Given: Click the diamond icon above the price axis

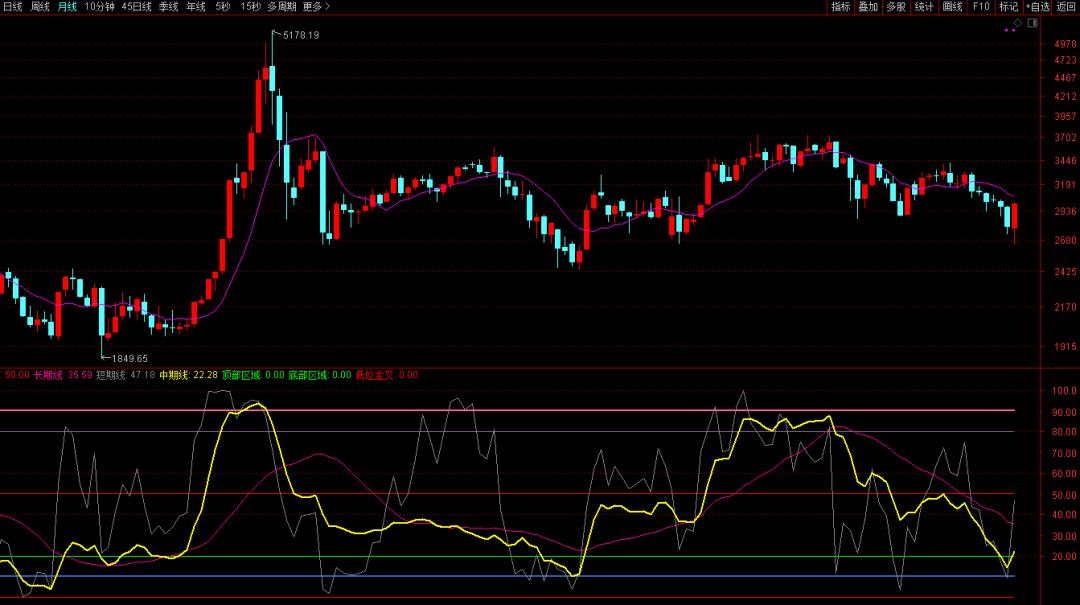Looking at the screenshot, I should coord(1018,22).
